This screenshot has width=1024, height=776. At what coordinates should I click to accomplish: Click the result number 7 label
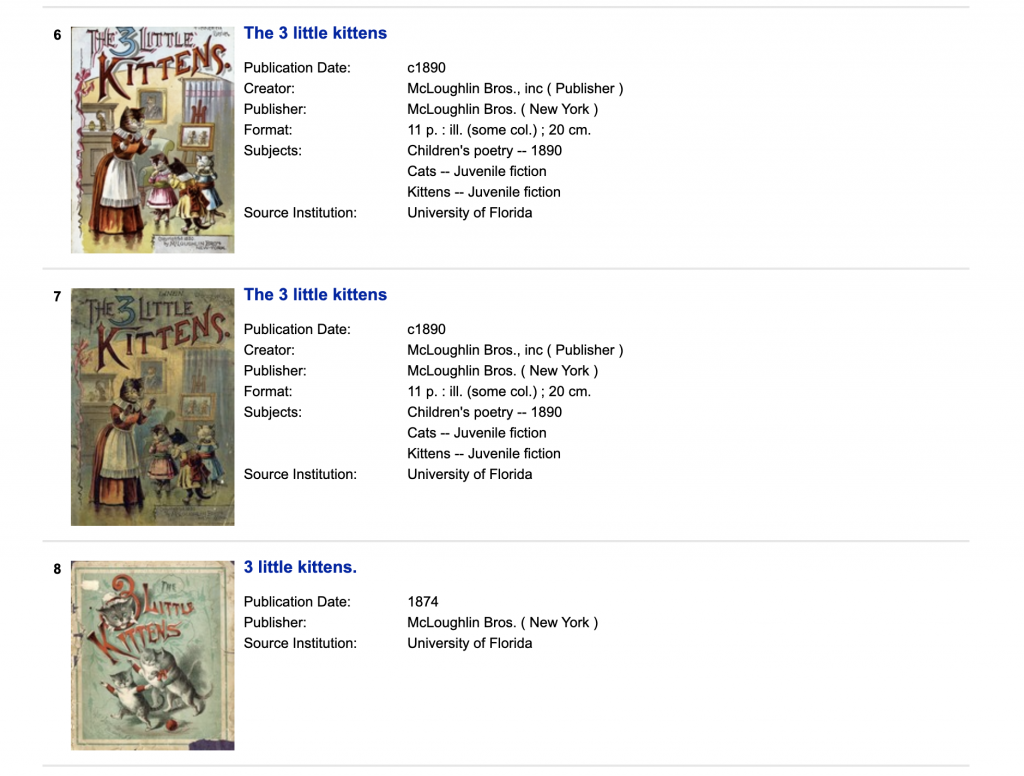(x=57, y=296)
